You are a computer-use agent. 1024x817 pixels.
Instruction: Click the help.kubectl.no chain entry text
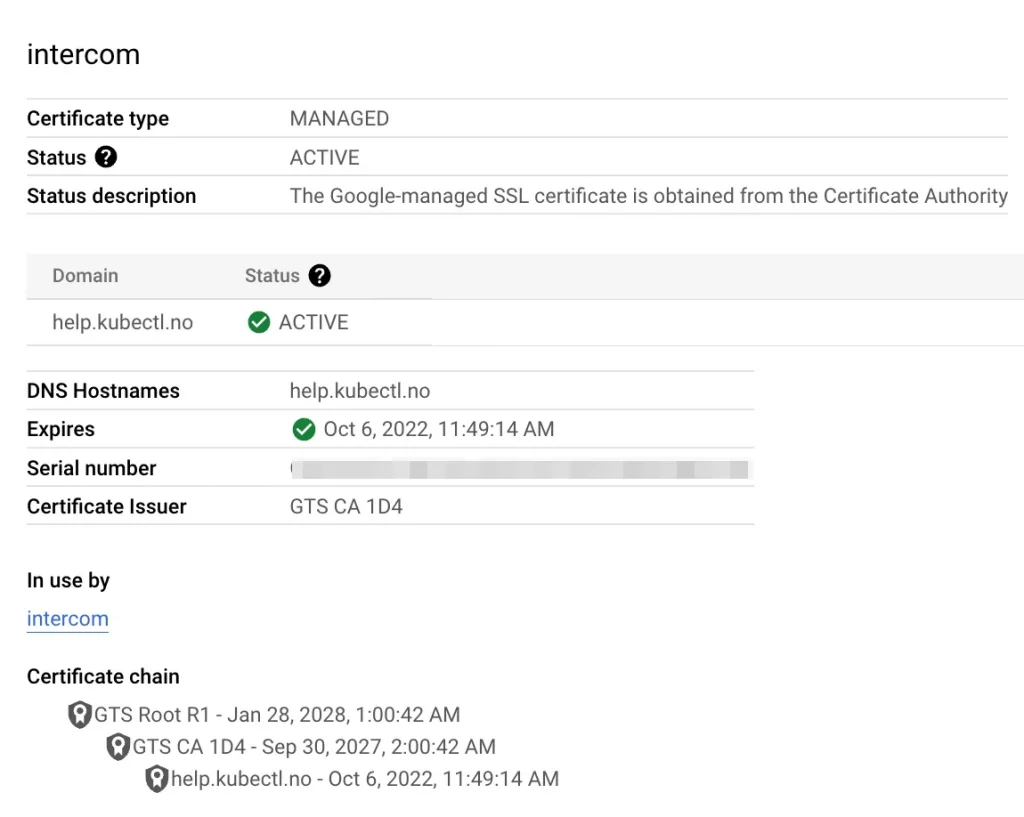click(365, 778)
